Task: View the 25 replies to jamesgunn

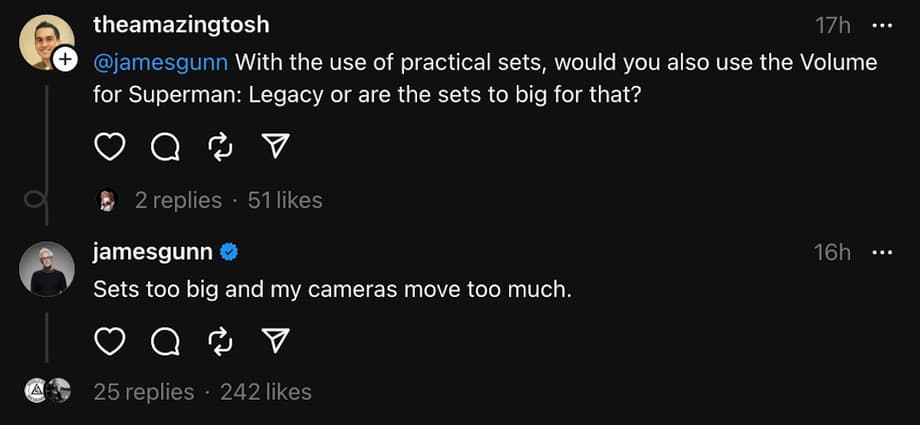Action: click(144, 392)
